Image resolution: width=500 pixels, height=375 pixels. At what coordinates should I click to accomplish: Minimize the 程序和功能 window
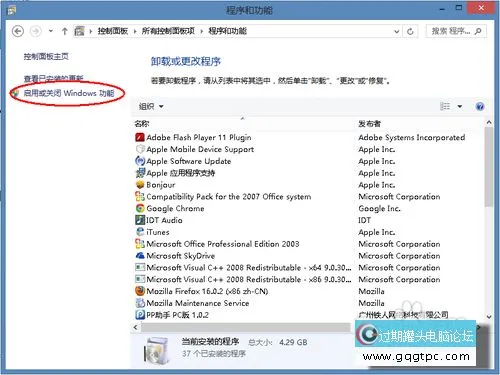(442, 9)
